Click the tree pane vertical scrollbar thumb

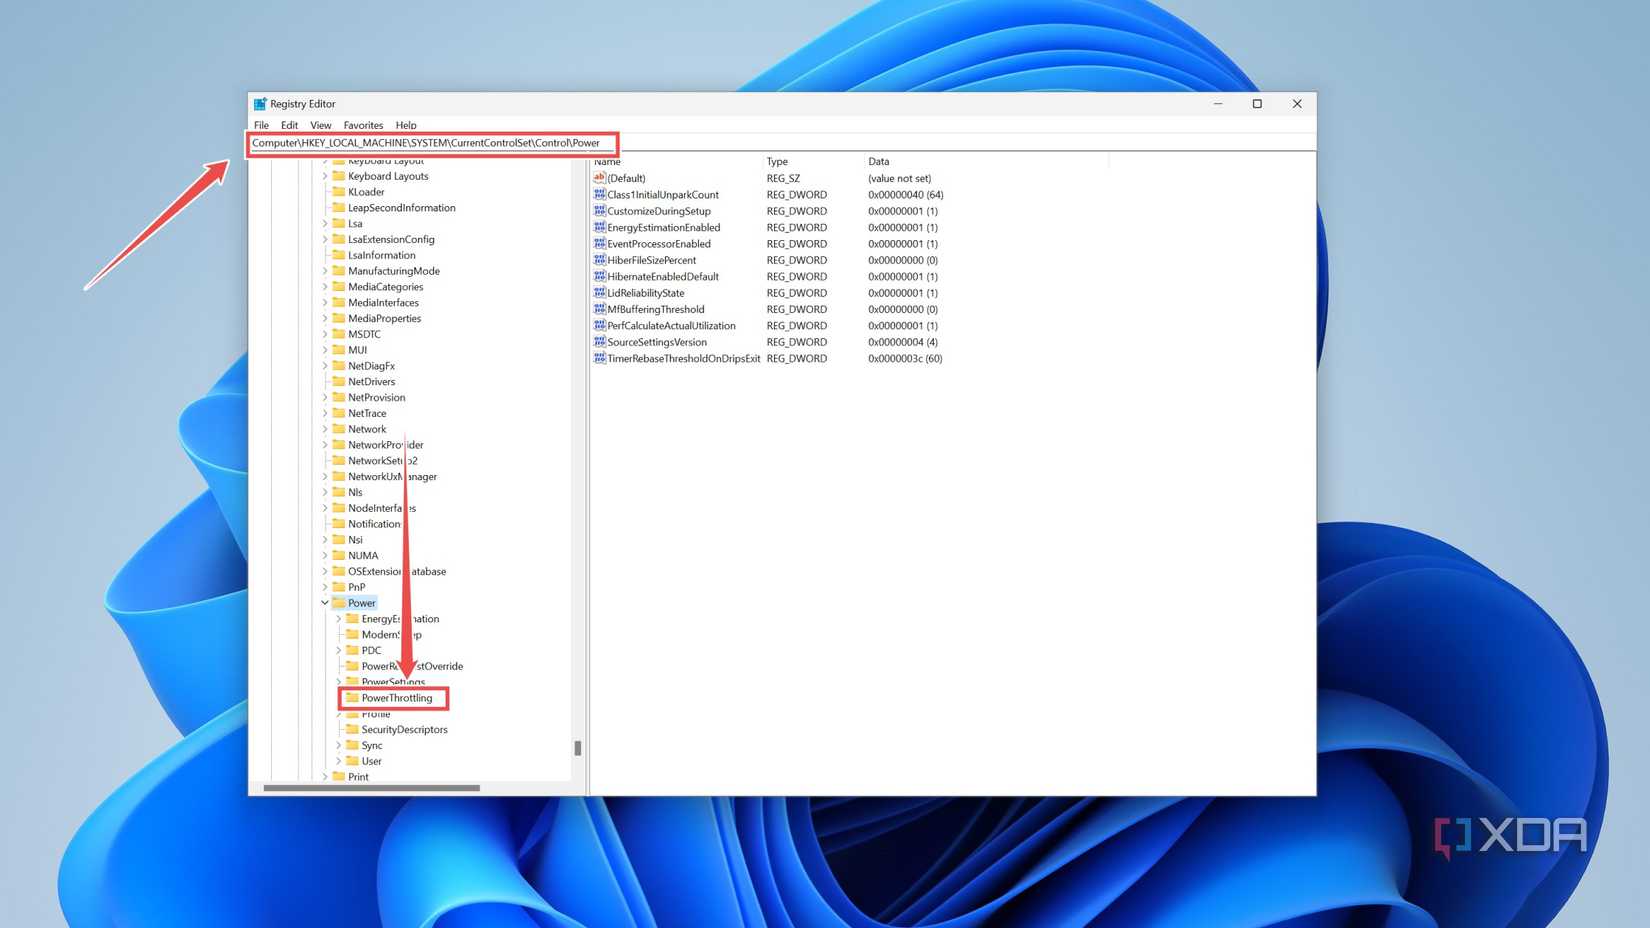coord(578,748)
